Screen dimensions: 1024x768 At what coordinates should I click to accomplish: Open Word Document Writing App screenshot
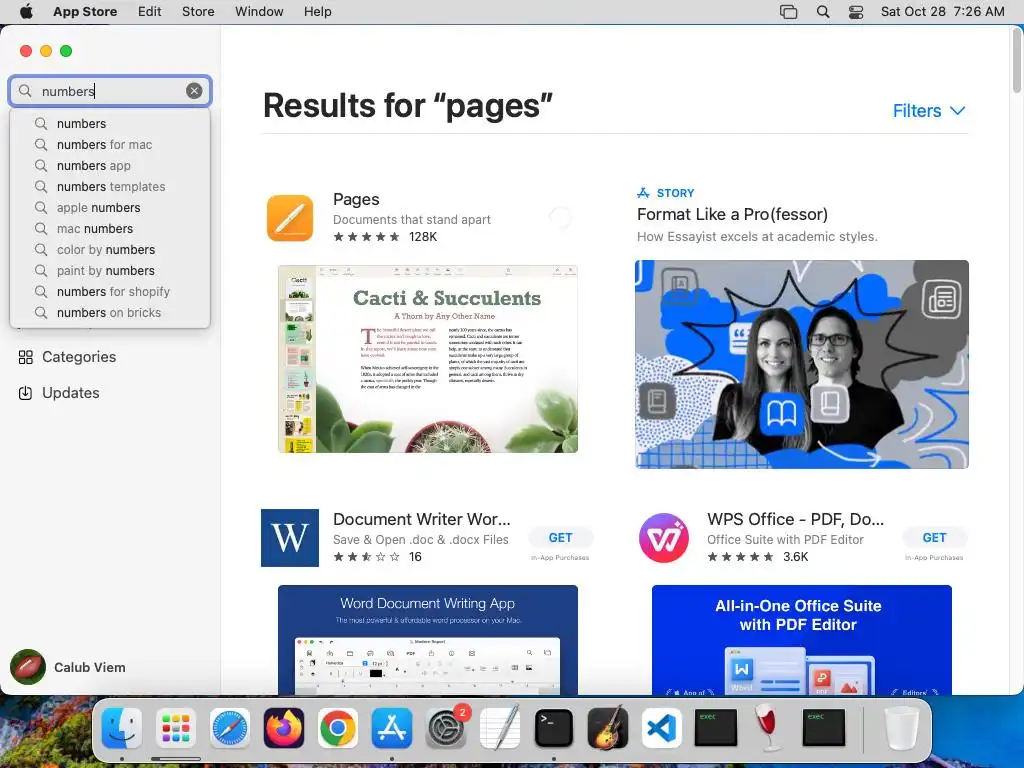428,640
